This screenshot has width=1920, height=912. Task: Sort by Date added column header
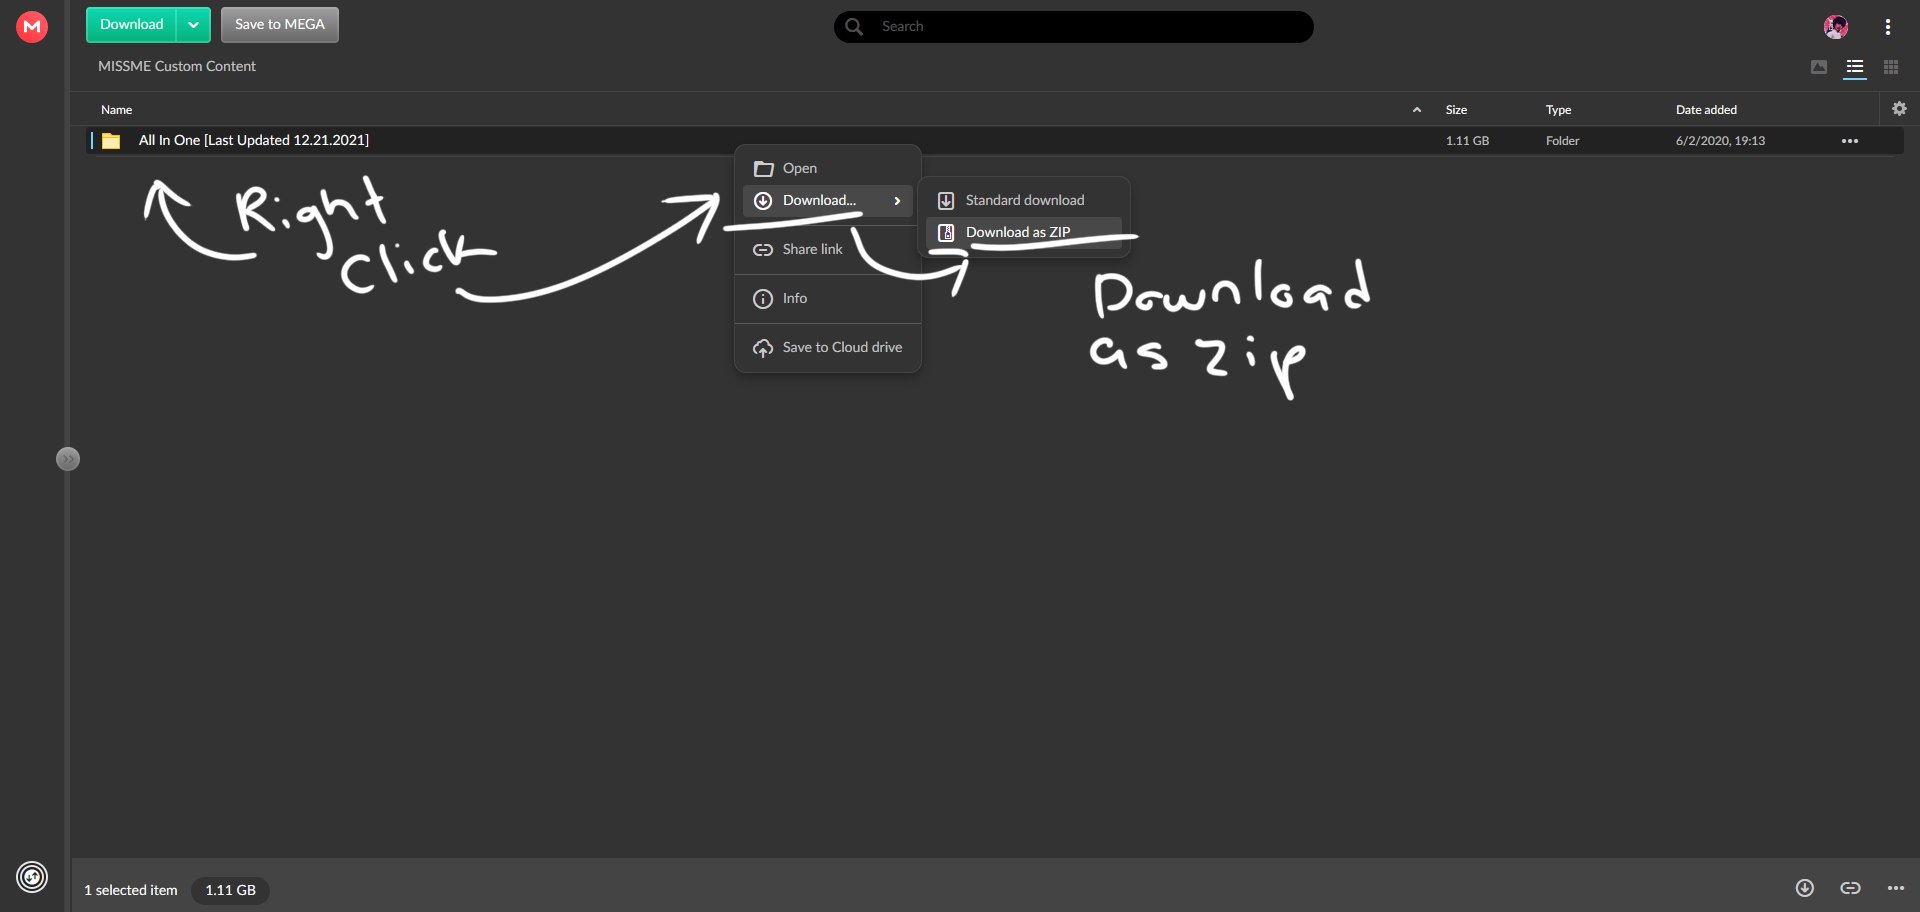(x=1706, y=110)
